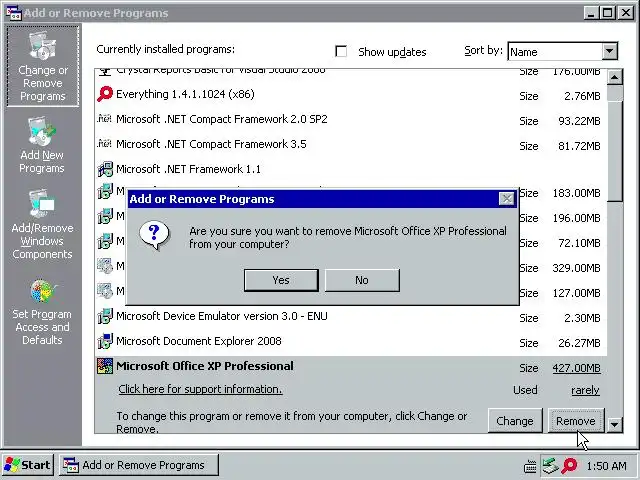Select Microsoft .NET Compact Framework 2.0 SP2
The width and height of the screenshot is (640, 480).
coord(351,119)
